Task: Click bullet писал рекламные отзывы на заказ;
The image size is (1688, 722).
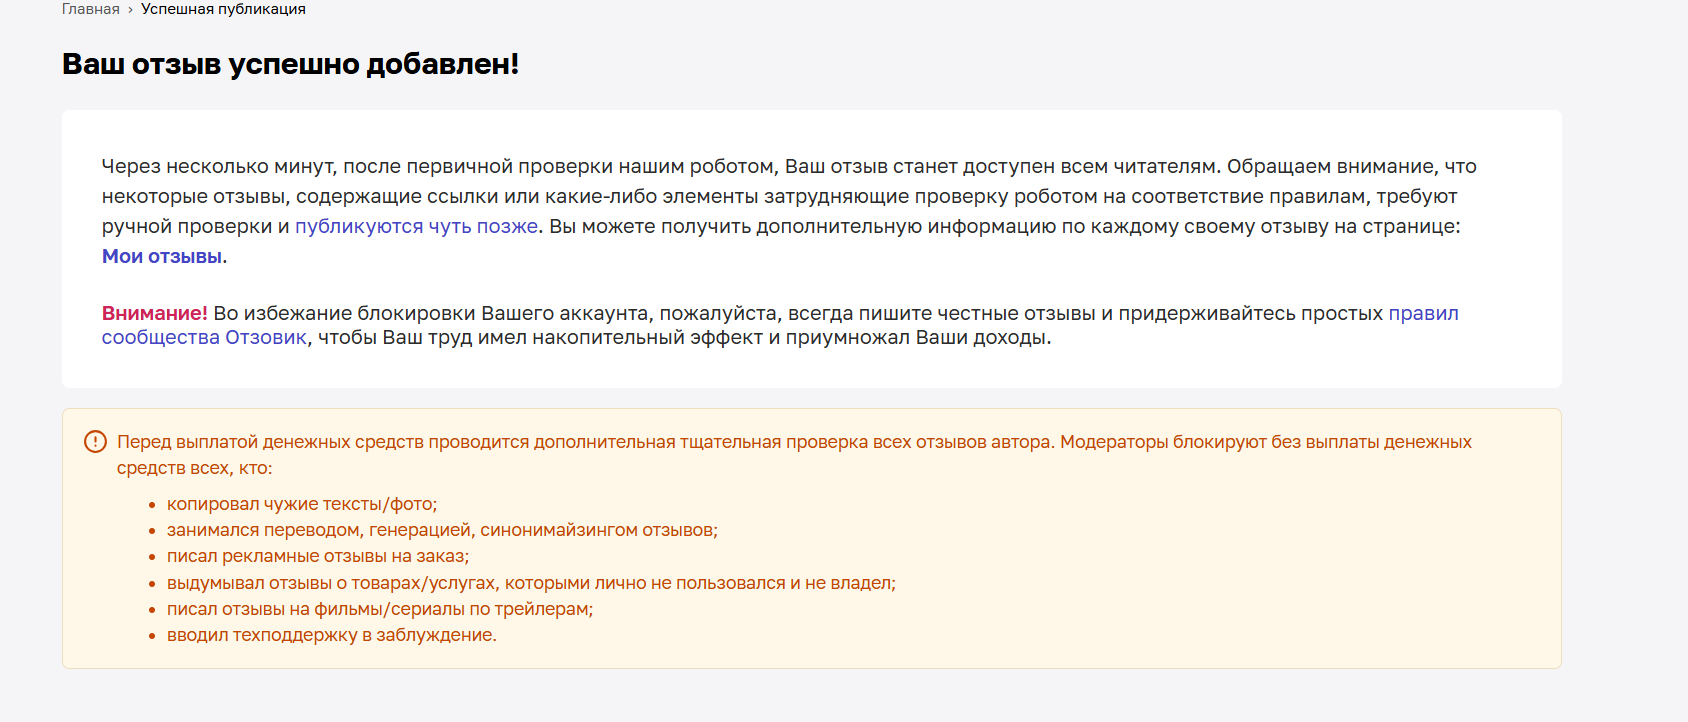Action: [x=318, y=556]
